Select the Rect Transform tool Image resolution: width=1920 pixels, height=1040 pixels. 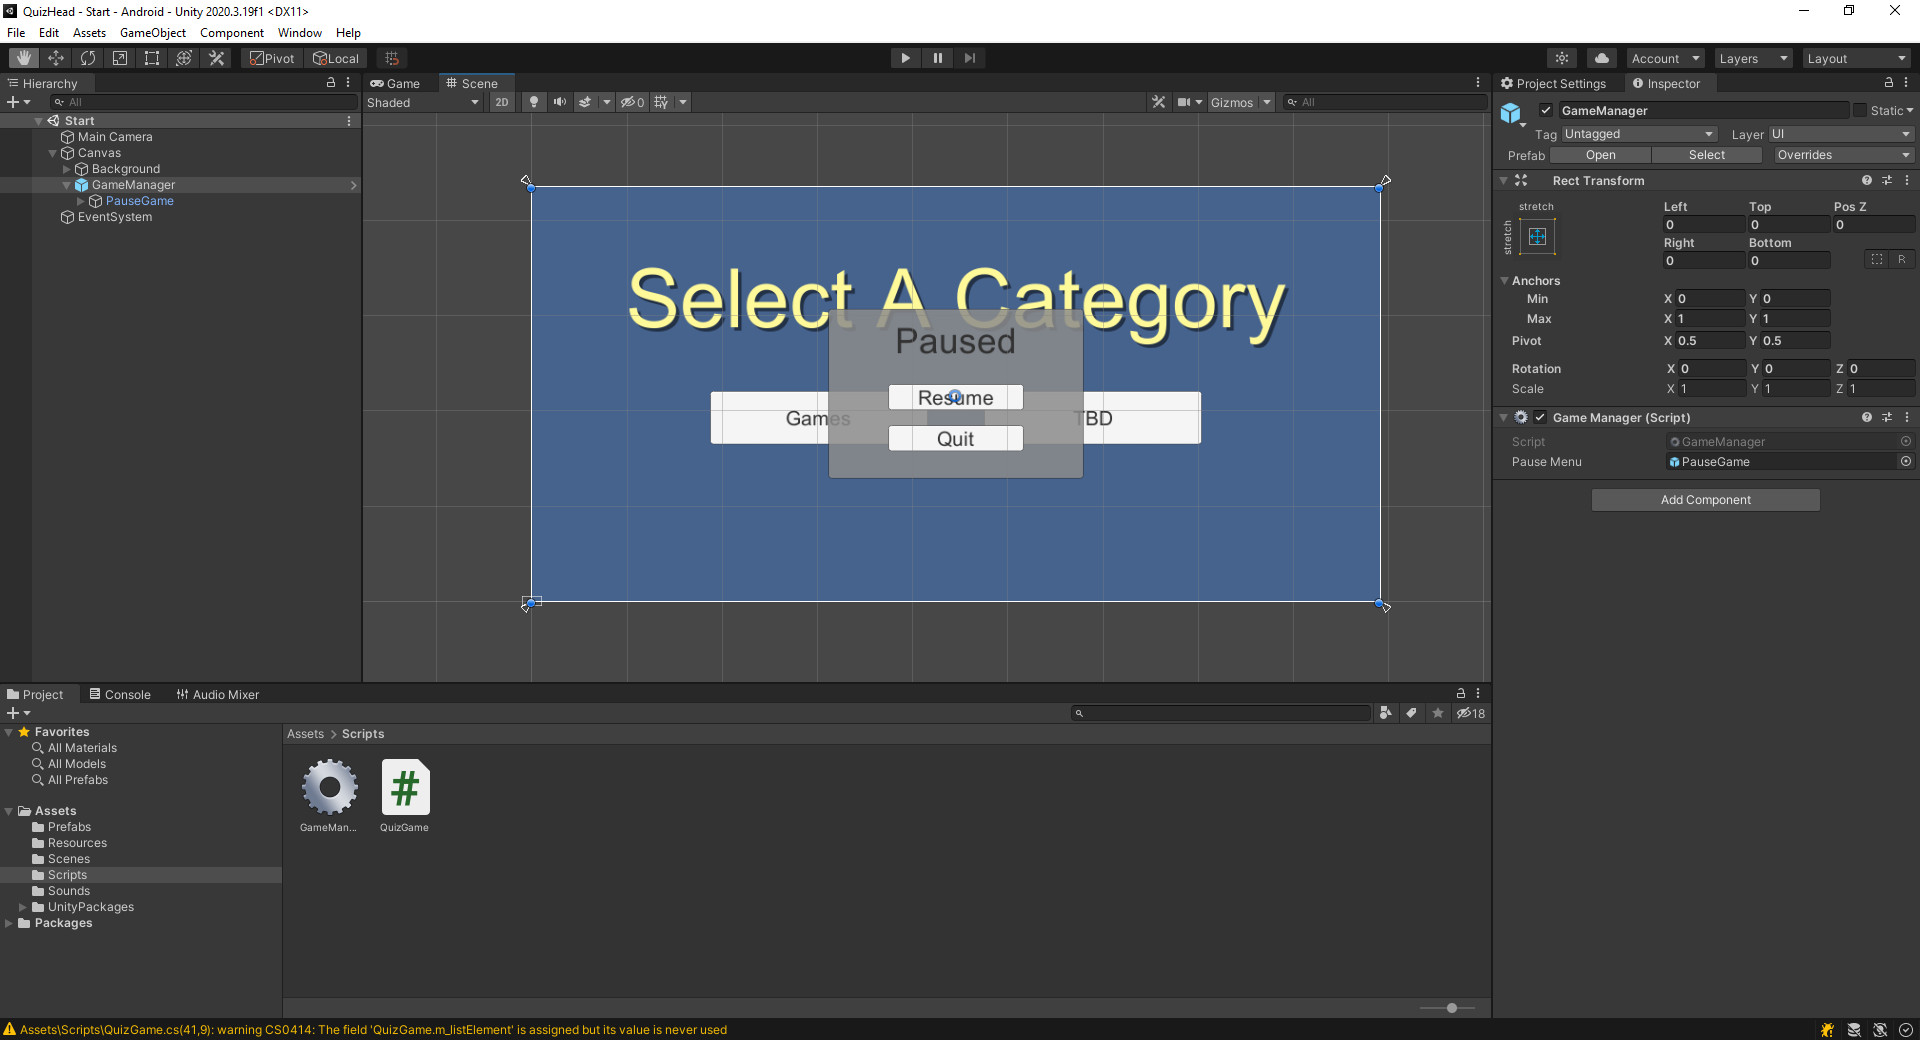(x=152, y=58)
